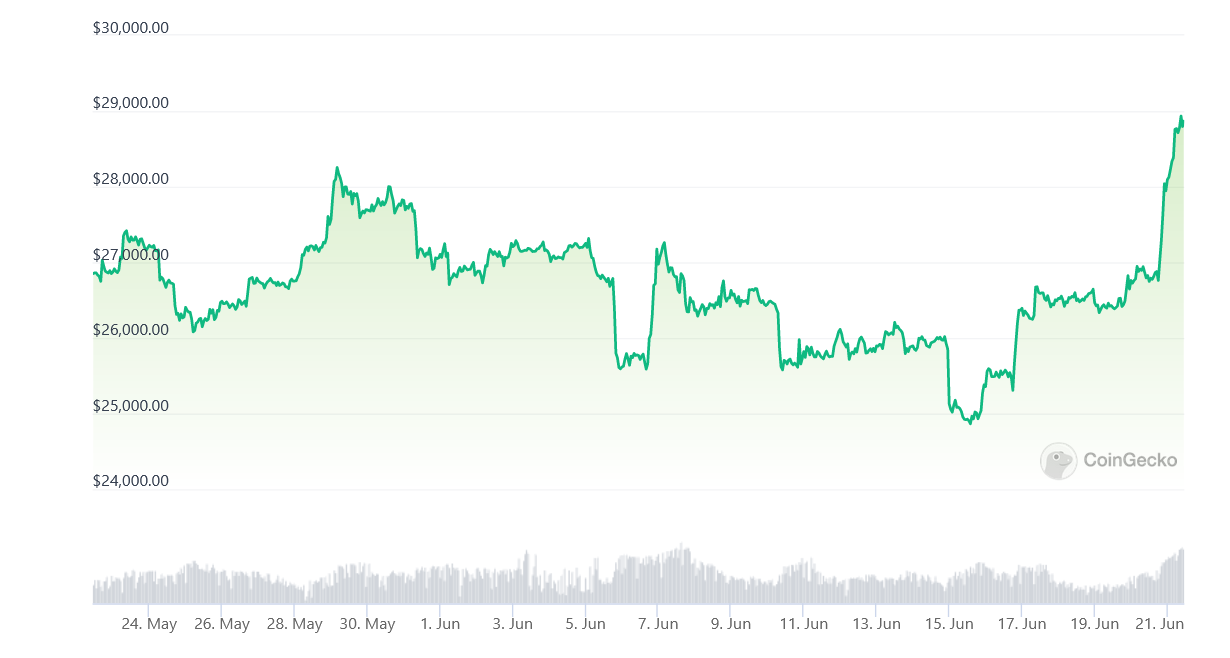
Task: Click the CoinGecko watermark text
Action: point(1130,461)
